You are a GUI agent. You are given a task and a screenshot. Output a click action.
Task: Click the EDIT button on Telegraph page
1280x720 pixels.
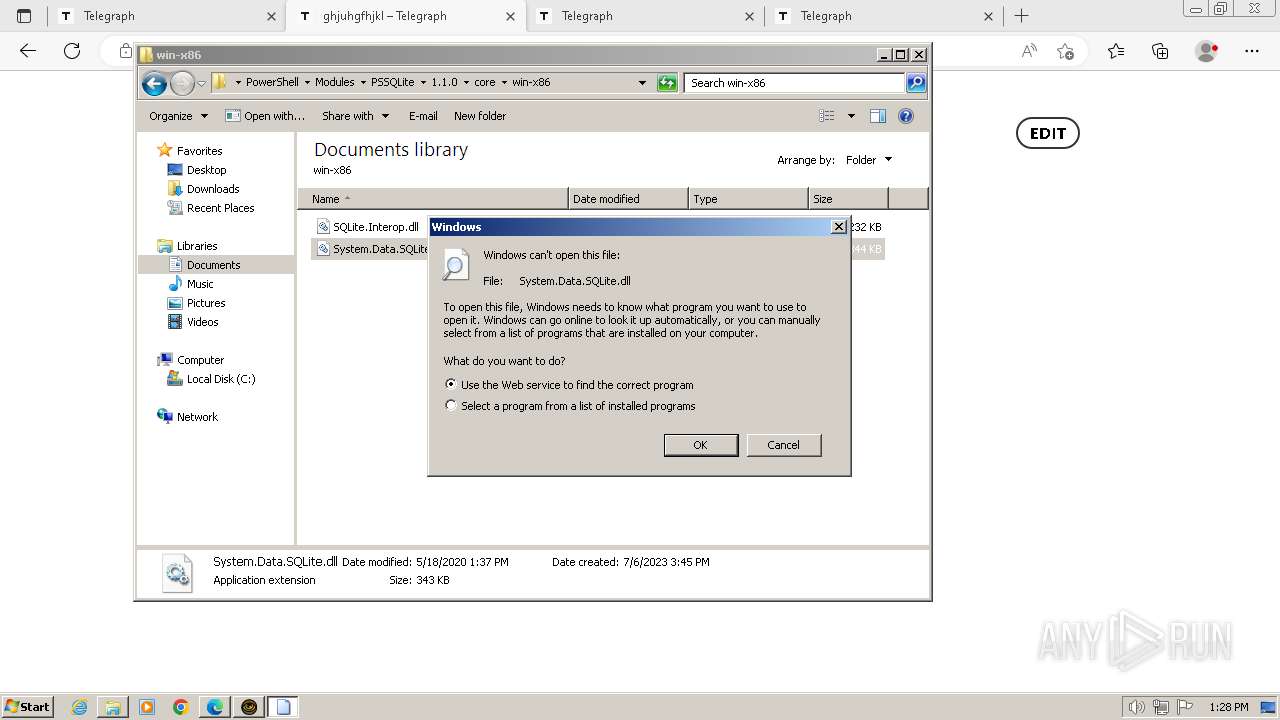click(x=1048, y=133)
